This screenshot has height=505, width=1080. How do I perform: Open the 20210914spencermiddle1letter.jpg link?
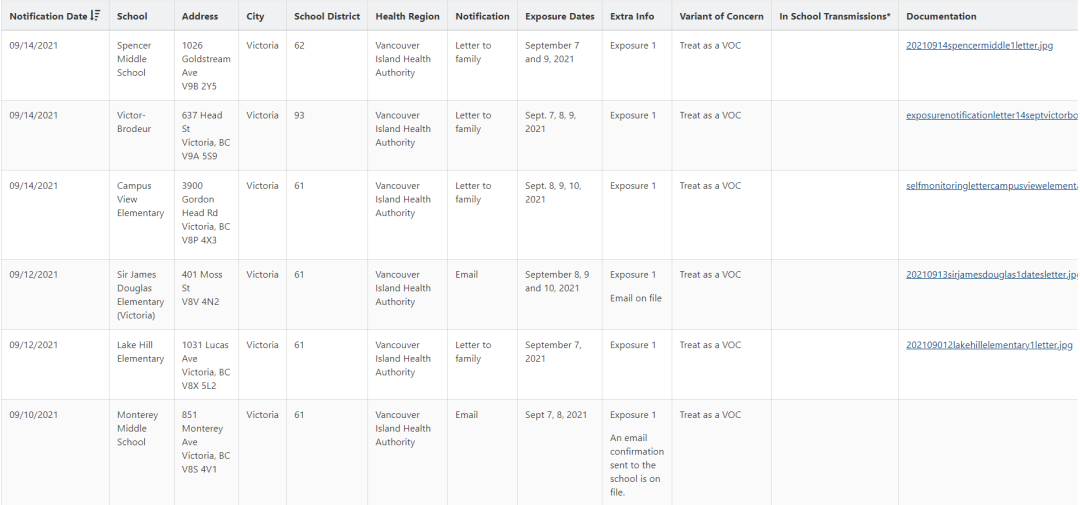[x=979, y=45]
